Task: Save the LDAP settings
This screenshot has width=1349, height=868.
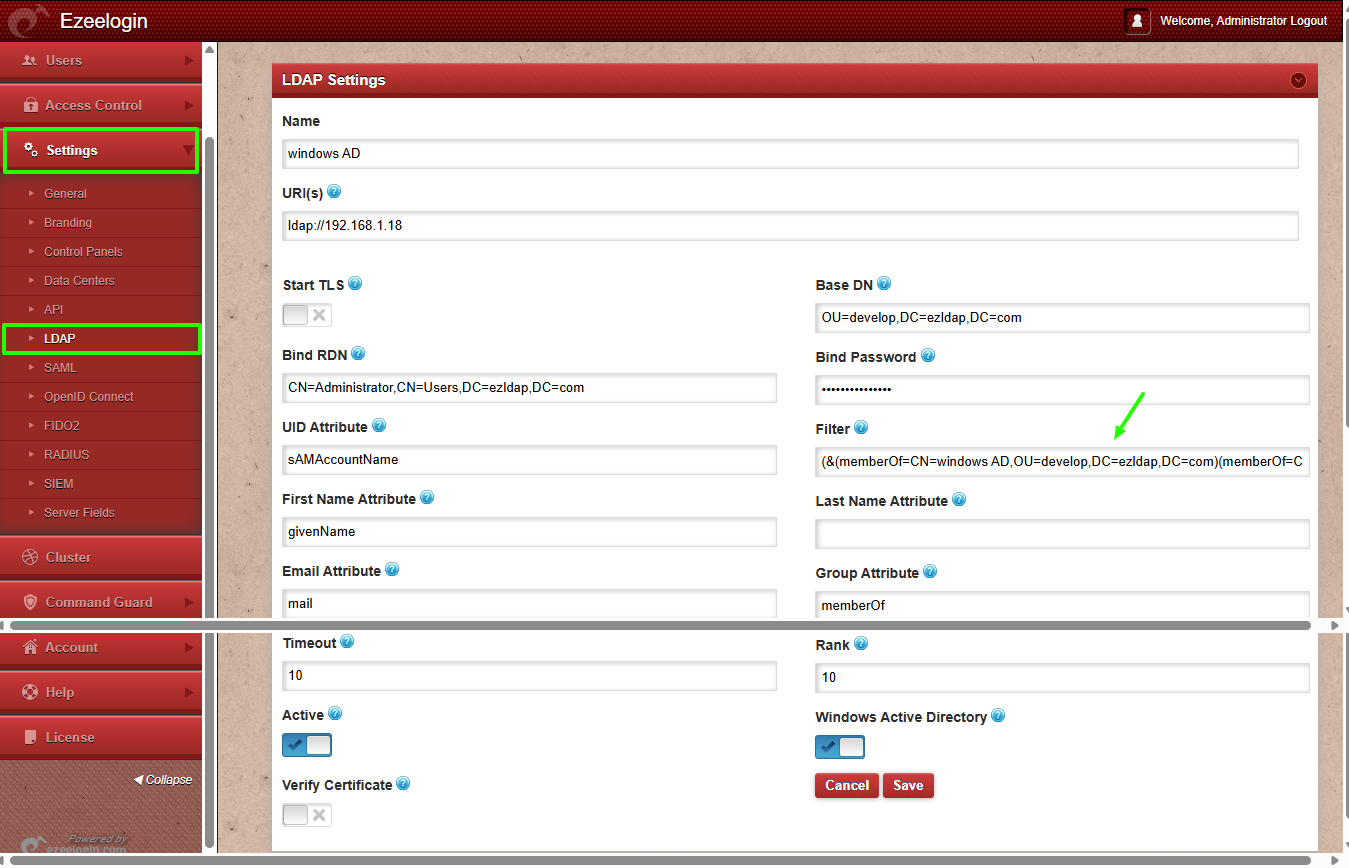Action: click(x=908, y=785)
